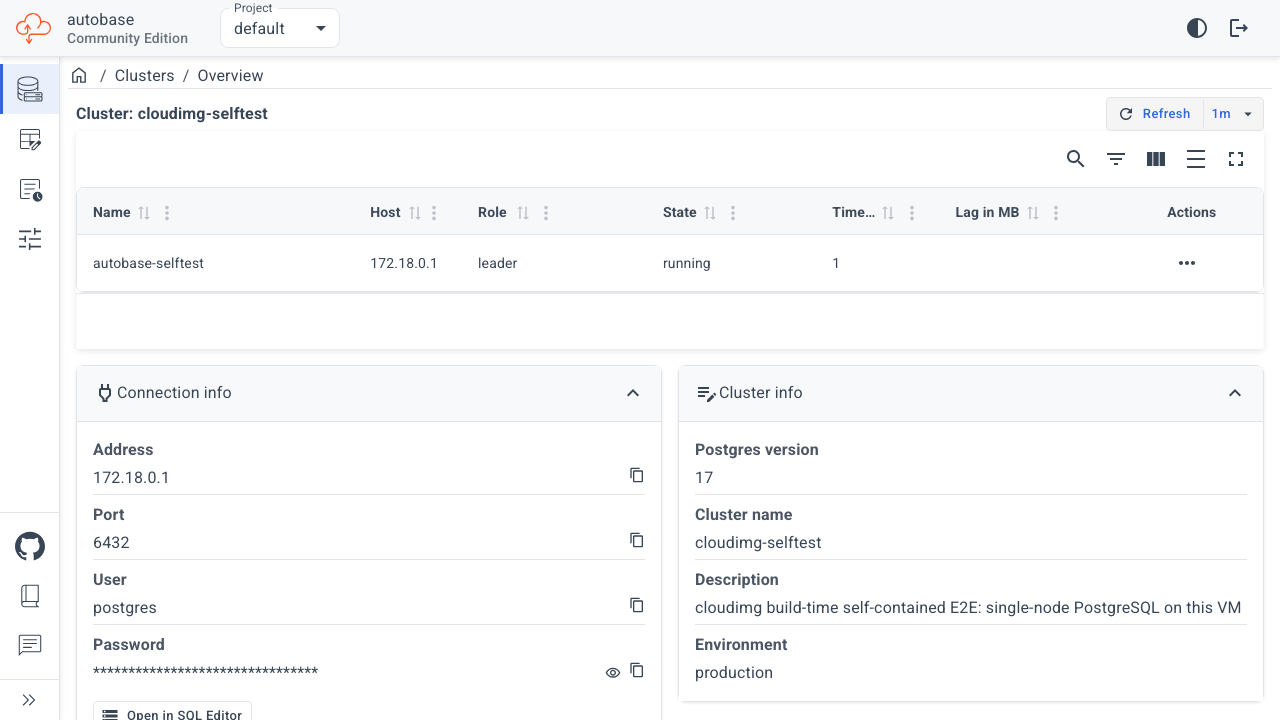Viewport: 1280px width, 720px height.
Task: Collapse the Cluster info panel
Action: 1235,393
